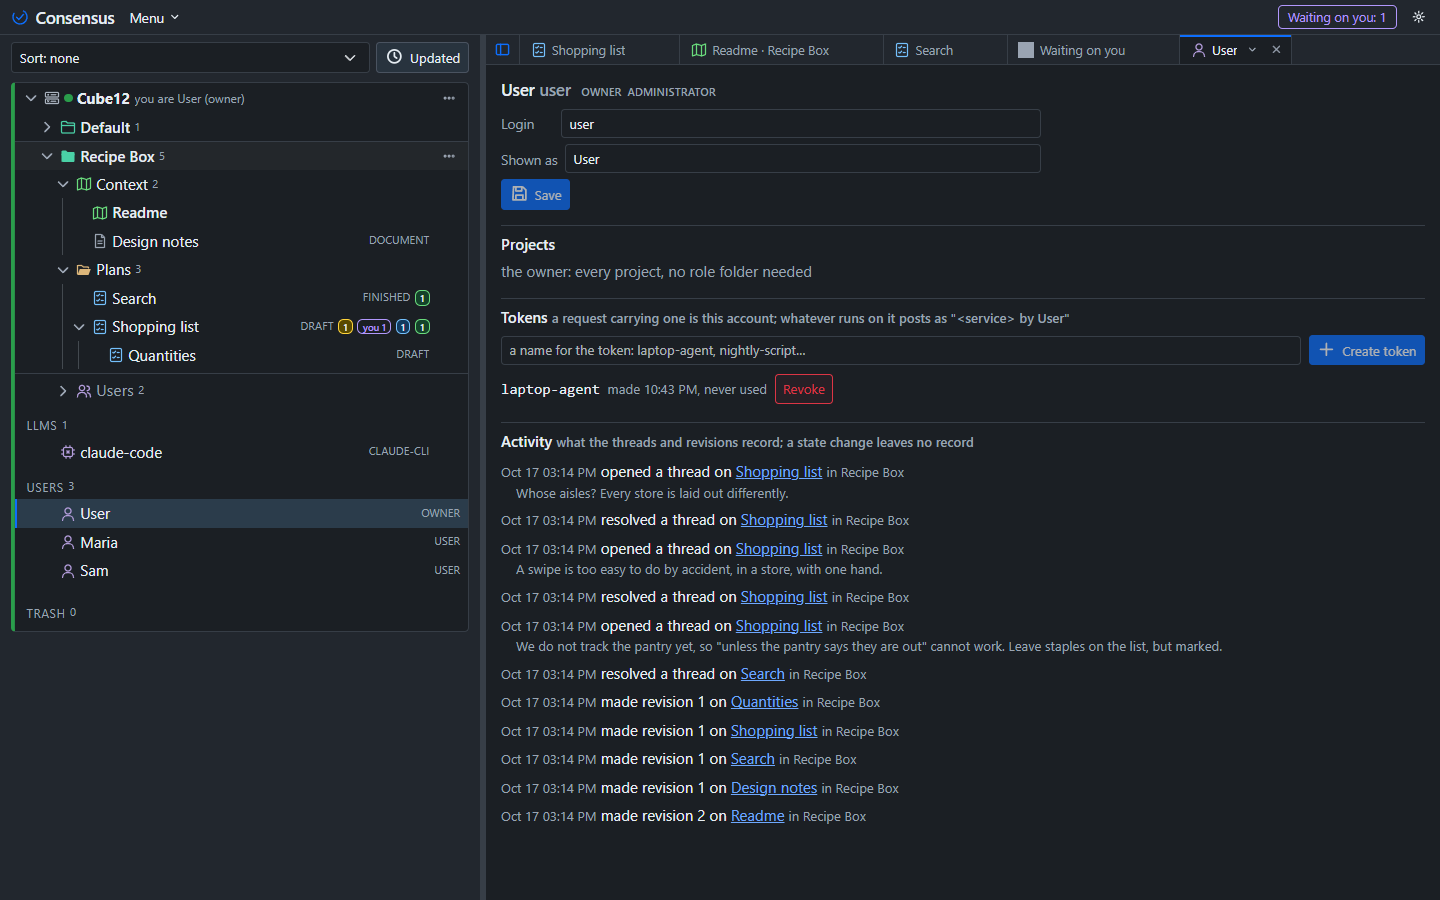Toggle the sidebar panel icon
This screenshot has width=1440, height=900.
(x=503, y=50)
